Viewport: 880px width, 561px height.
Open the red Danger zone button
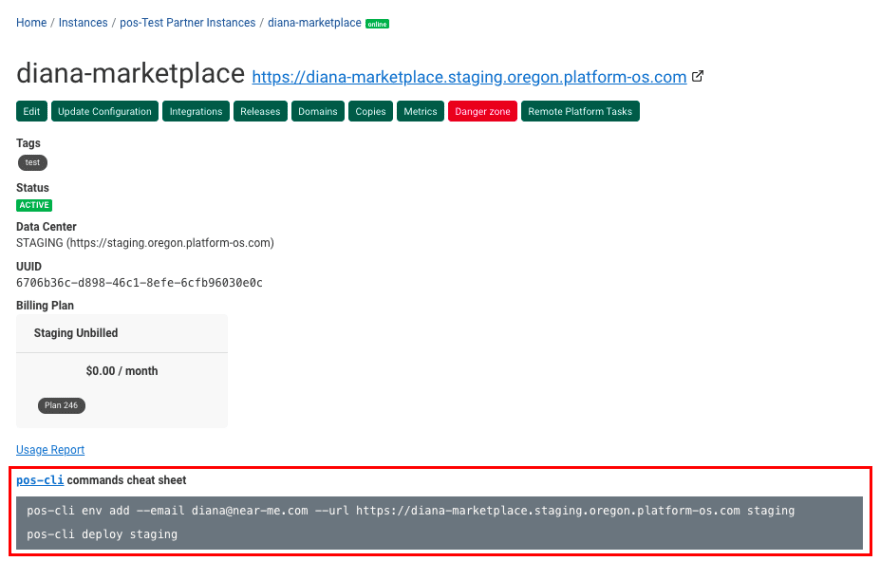click(x=483, y=111)
